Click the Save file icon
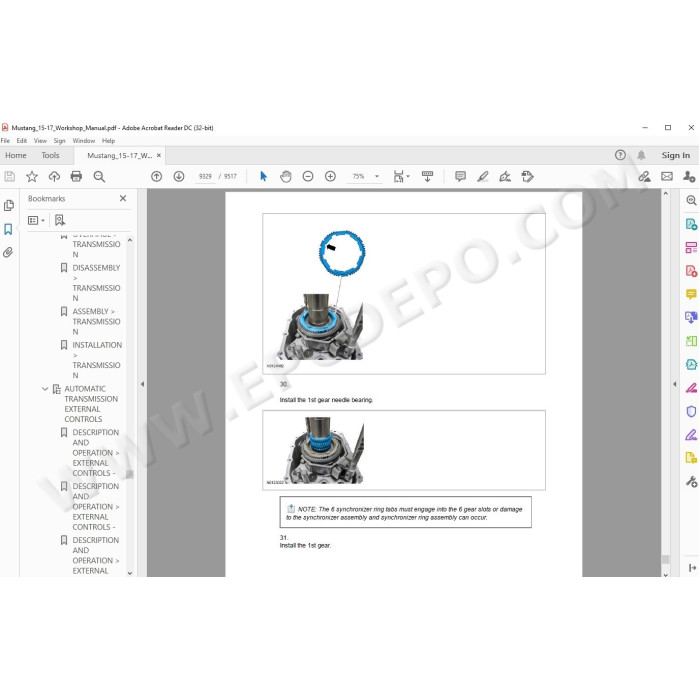Screen dimensions: 700x700 pyautogui.click(x=10, y=176)
